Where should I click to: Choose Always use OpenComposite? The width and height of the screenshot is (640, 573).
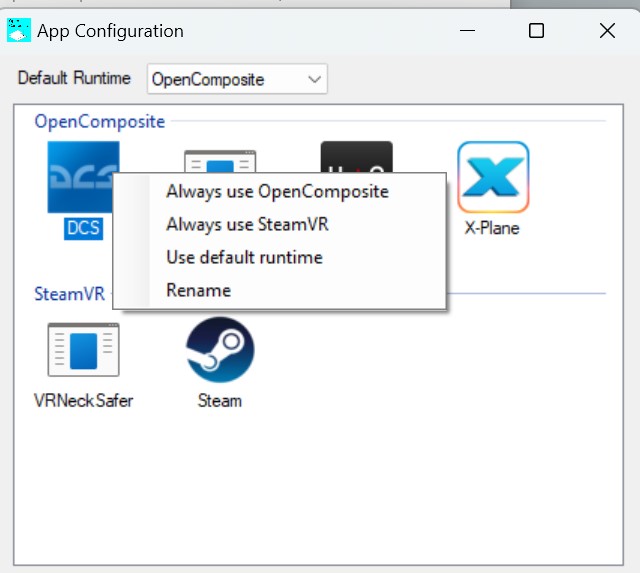[279, 191]
